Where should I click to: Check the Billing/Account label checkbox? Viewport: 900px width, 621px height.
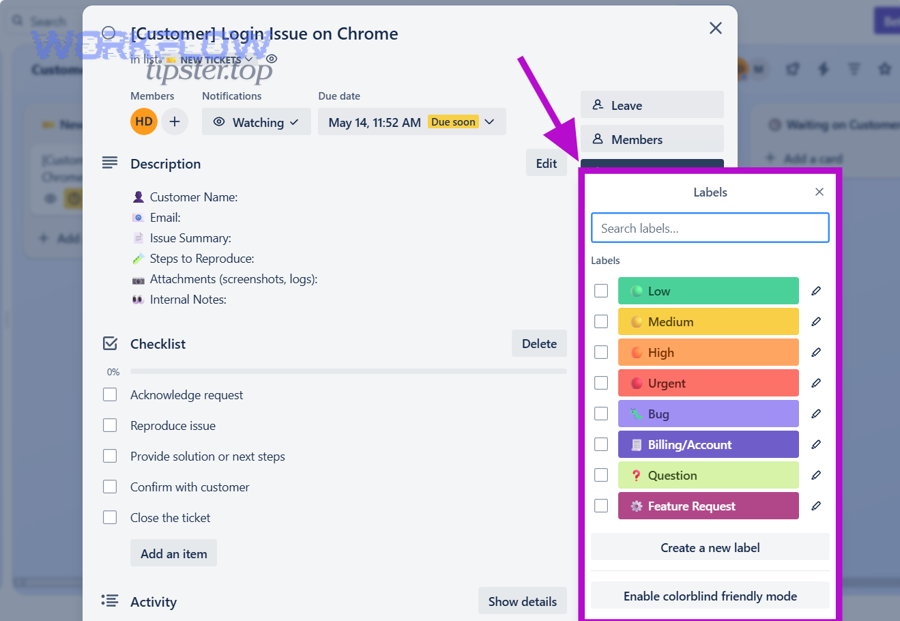pyautogui.click(x=601, y=444)
